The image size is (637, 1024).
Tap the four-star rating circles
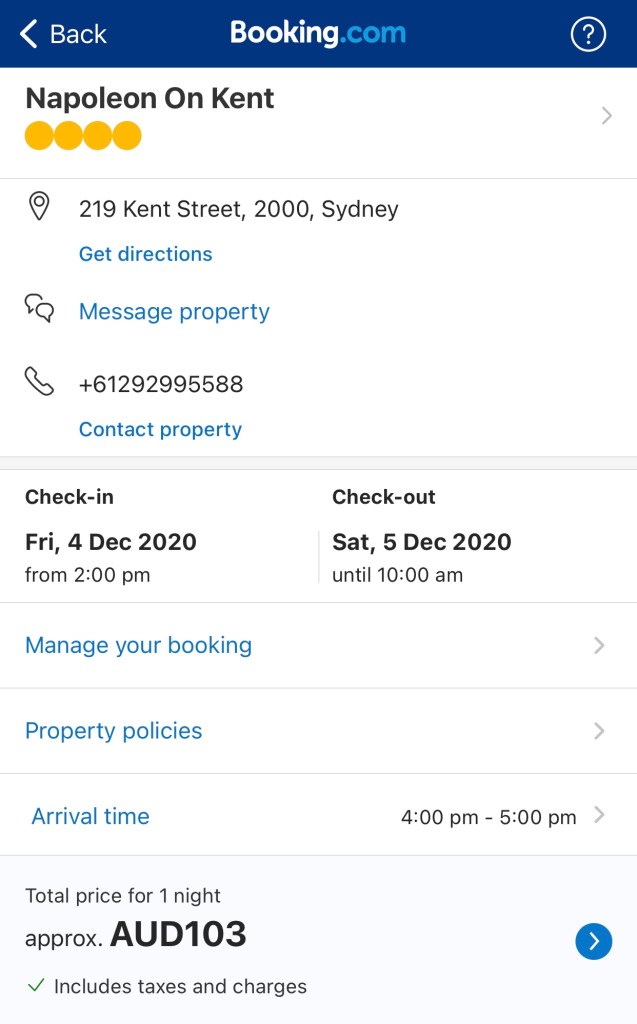pyautogui.click(x=83, y=135)
